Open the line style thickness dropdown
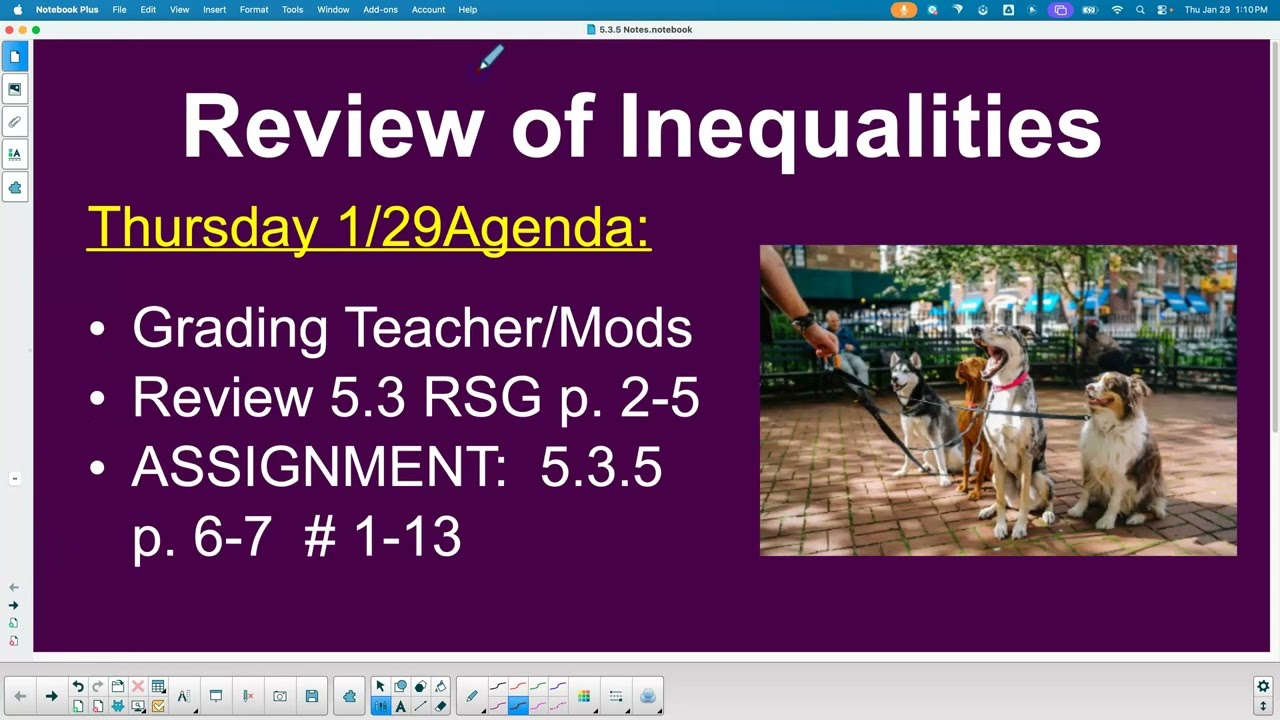The width and height of the screenshot is (1280, 720). click(x=616, y=696)
